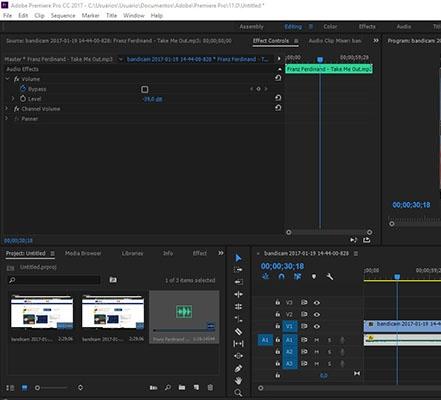Reset the Level parameter value

tap(278, 98)
